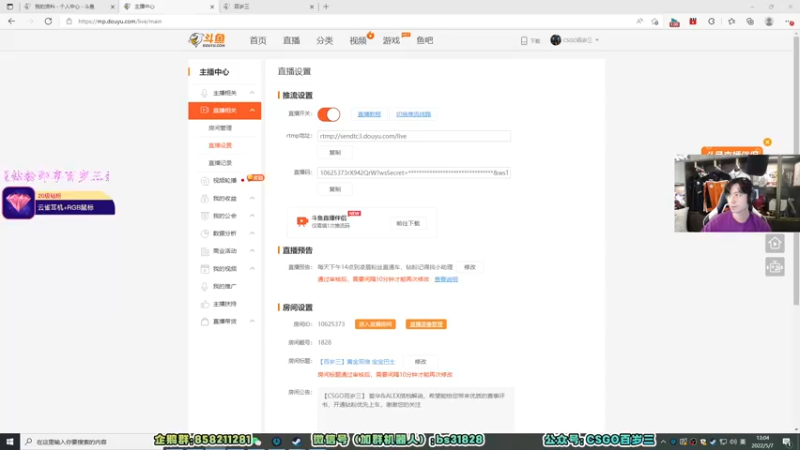This screenshot has height=450, width=800.
Task: Open 首页 in the top navigation
Action: tap(258, 40)
